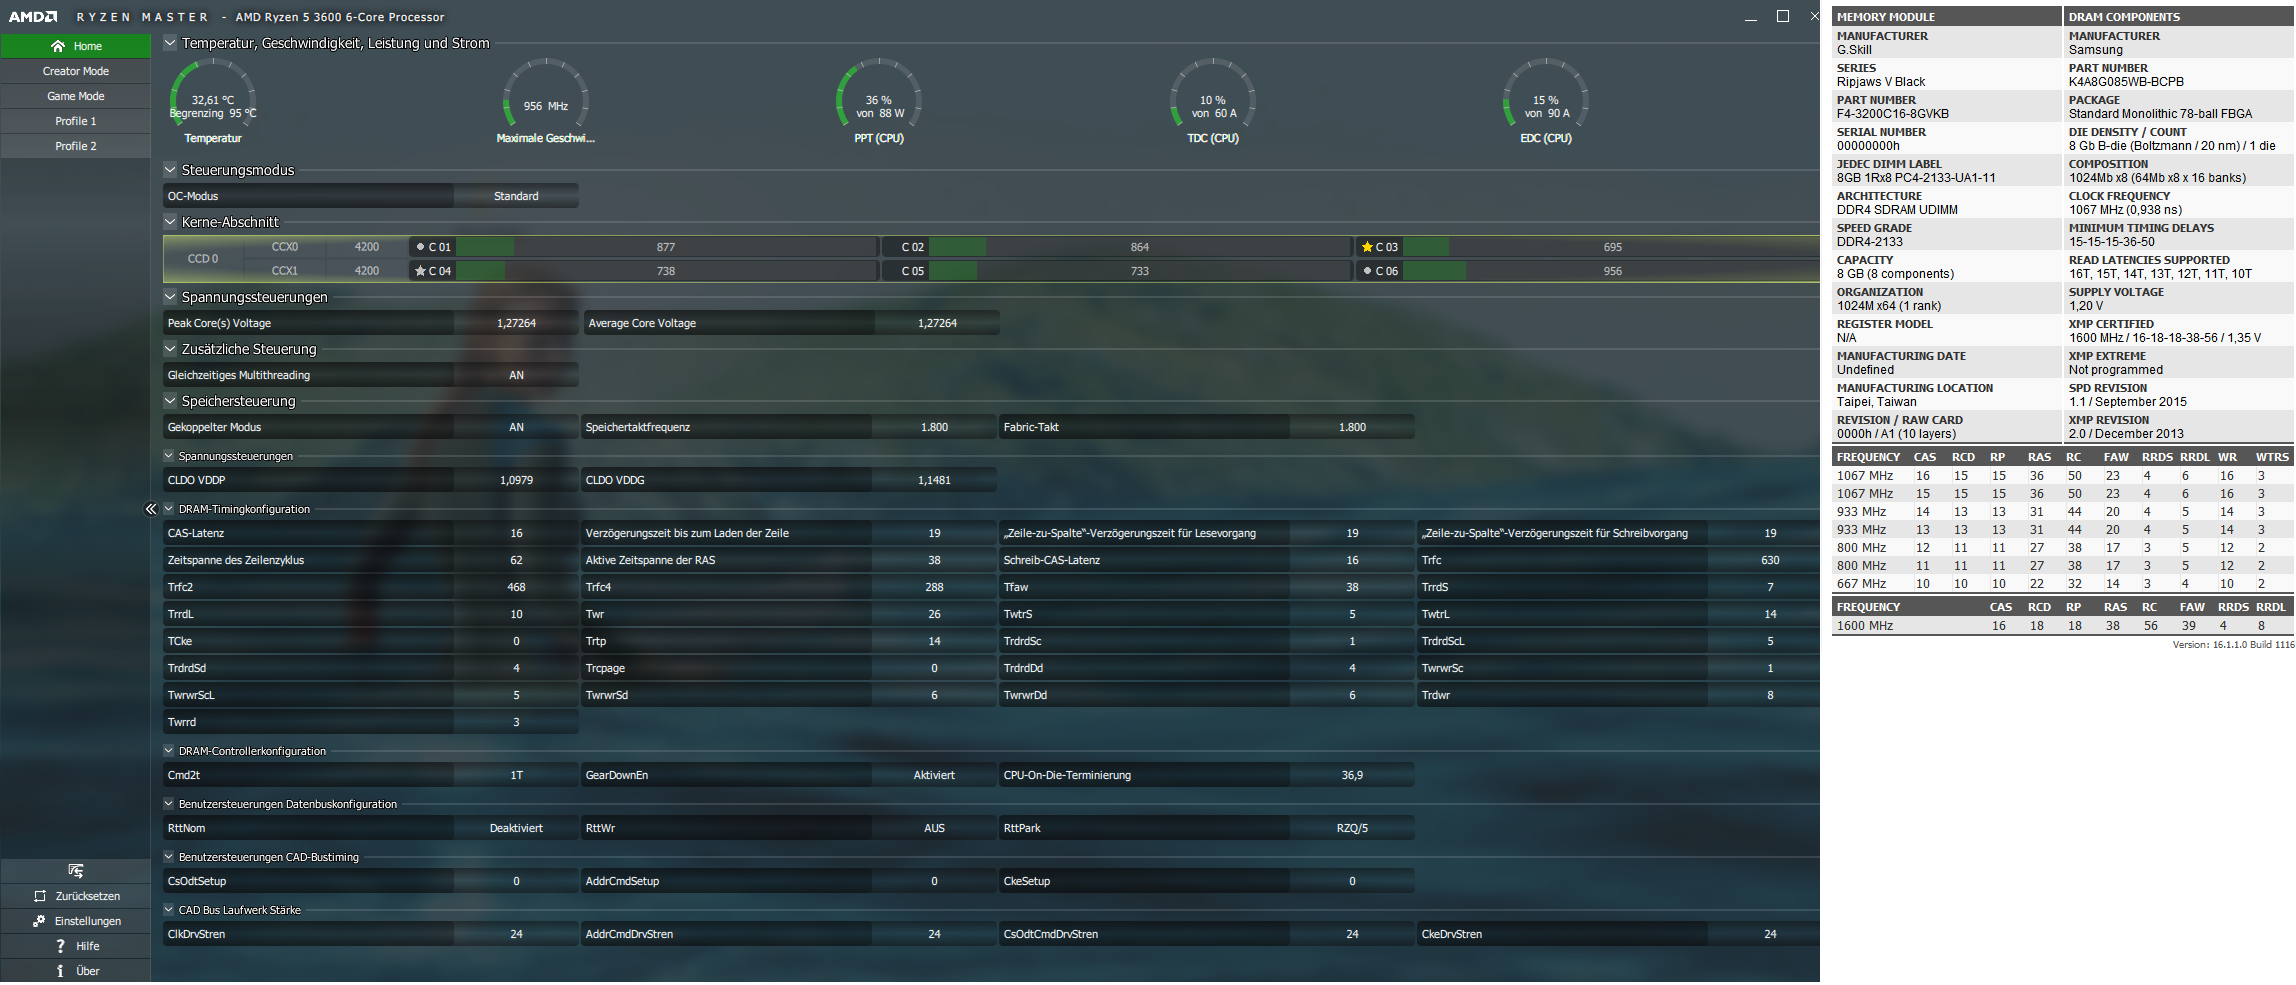Collapse the Steuerungsmodus section

(x=170, y=170)
